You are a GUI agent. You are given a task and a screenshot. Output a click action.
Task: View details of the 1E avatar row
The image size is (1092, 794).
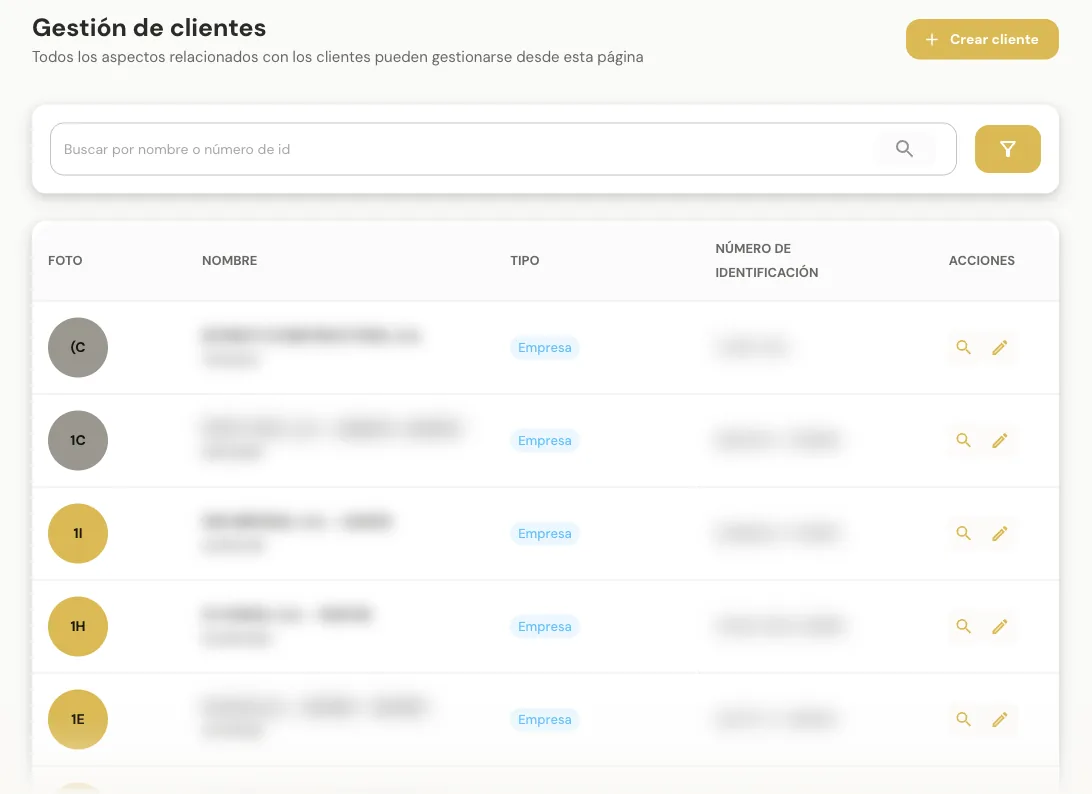pyautogui.click(x=963, y=719)
